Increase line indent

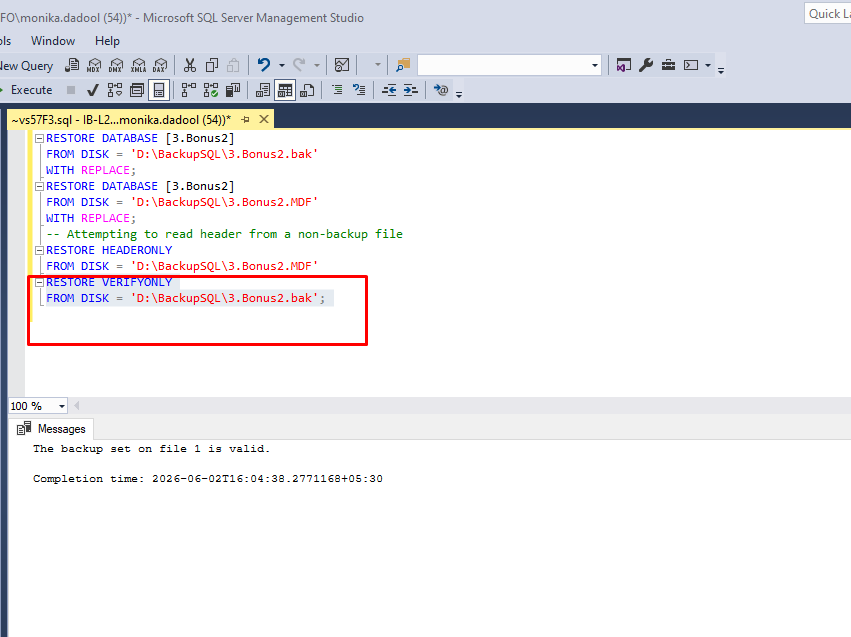(411, 90)
